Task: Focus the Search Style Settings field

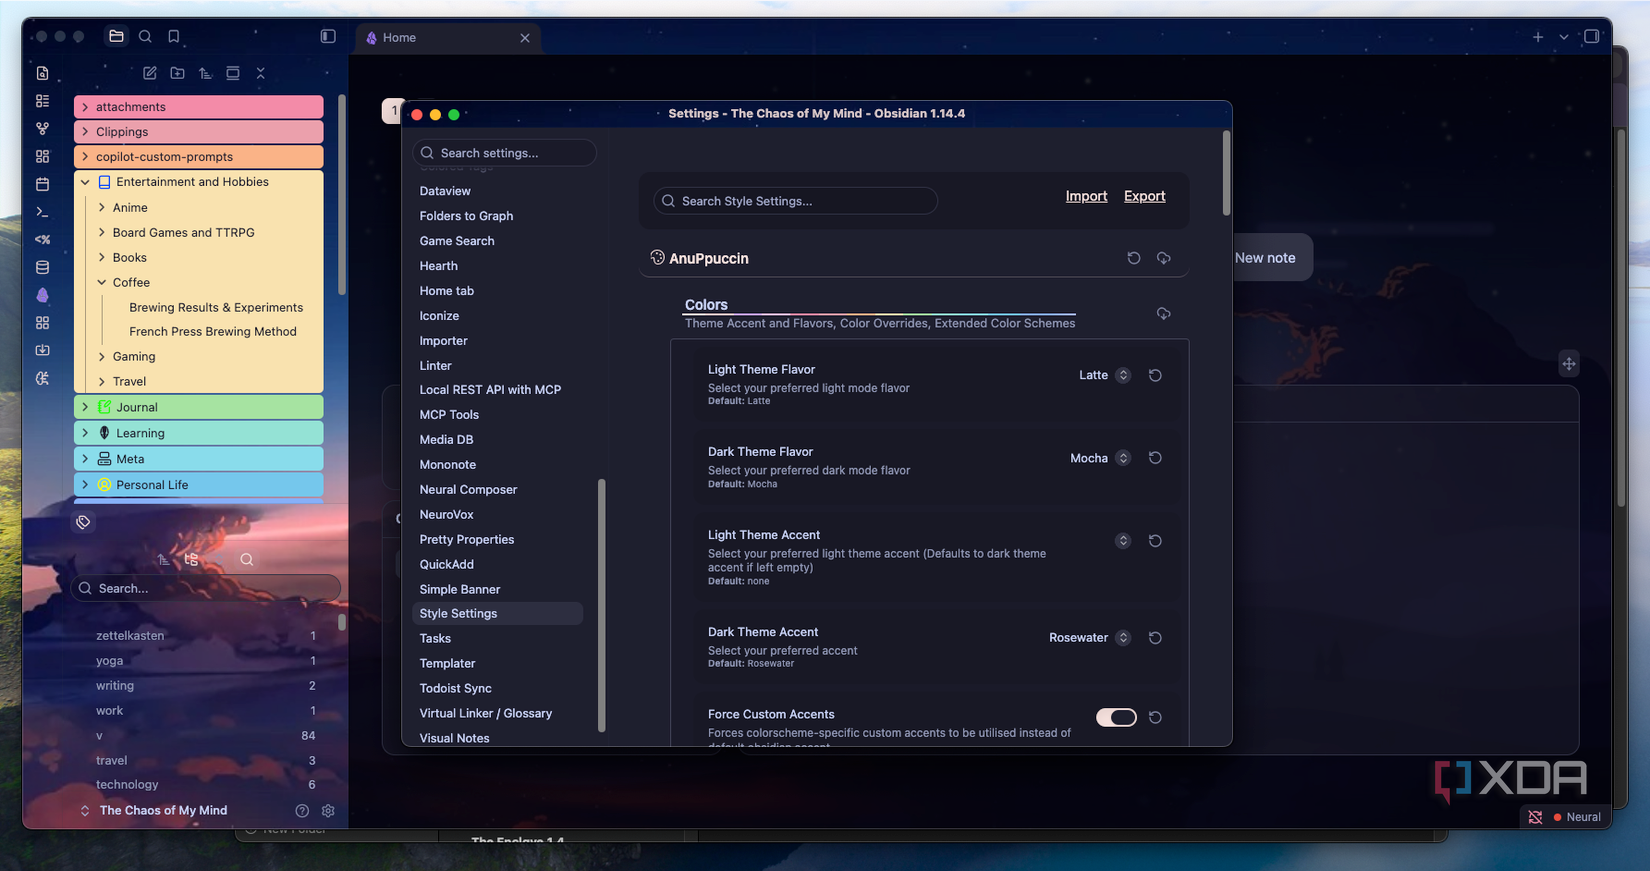Action: 795,201
